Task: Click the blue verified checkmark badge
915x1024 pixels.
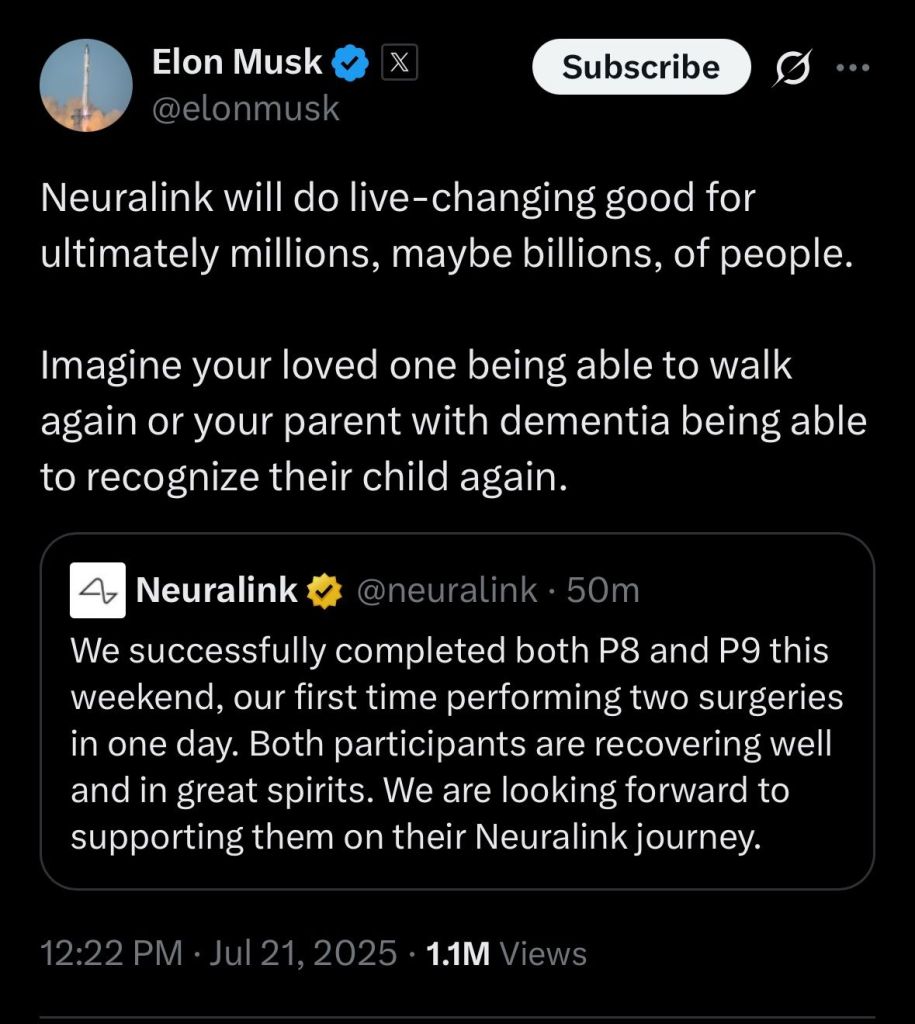Action: (351, 64)
